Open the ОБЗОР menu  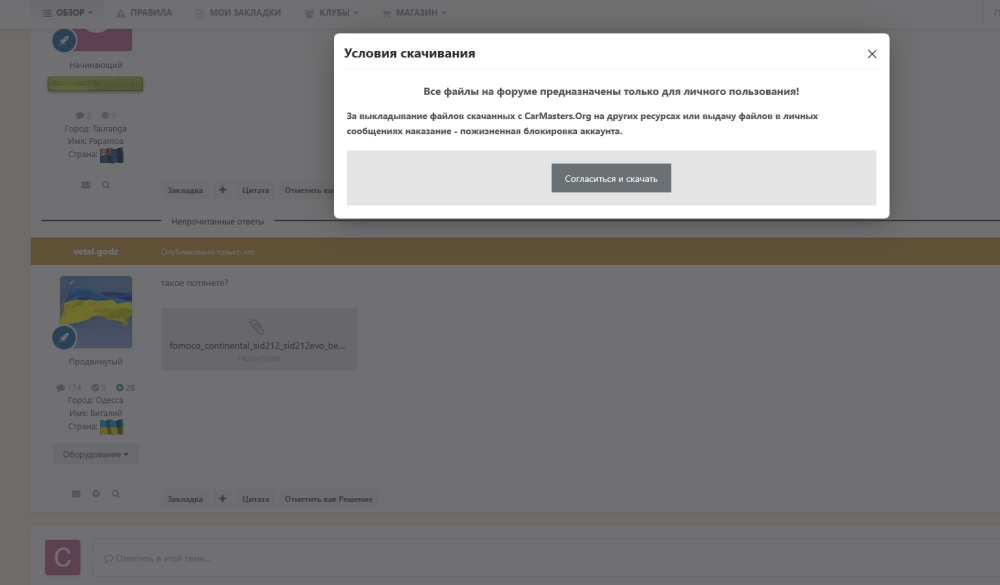pyautogui.click(x=68, y=13)
